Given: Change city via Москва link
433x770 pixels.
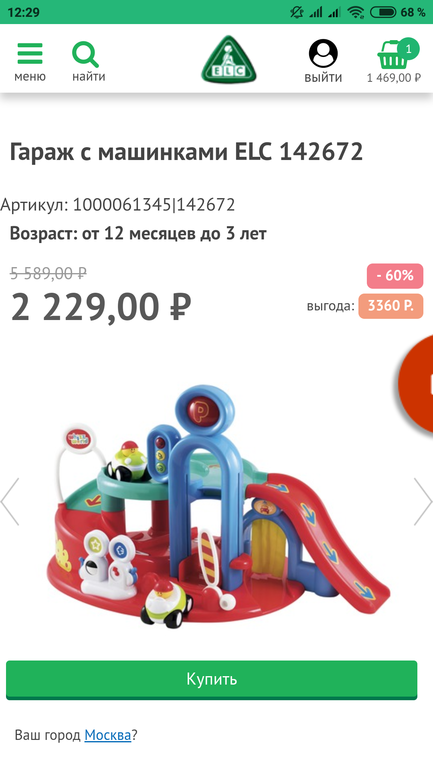Looking at the screenshot, I should (x=108, y=735).
